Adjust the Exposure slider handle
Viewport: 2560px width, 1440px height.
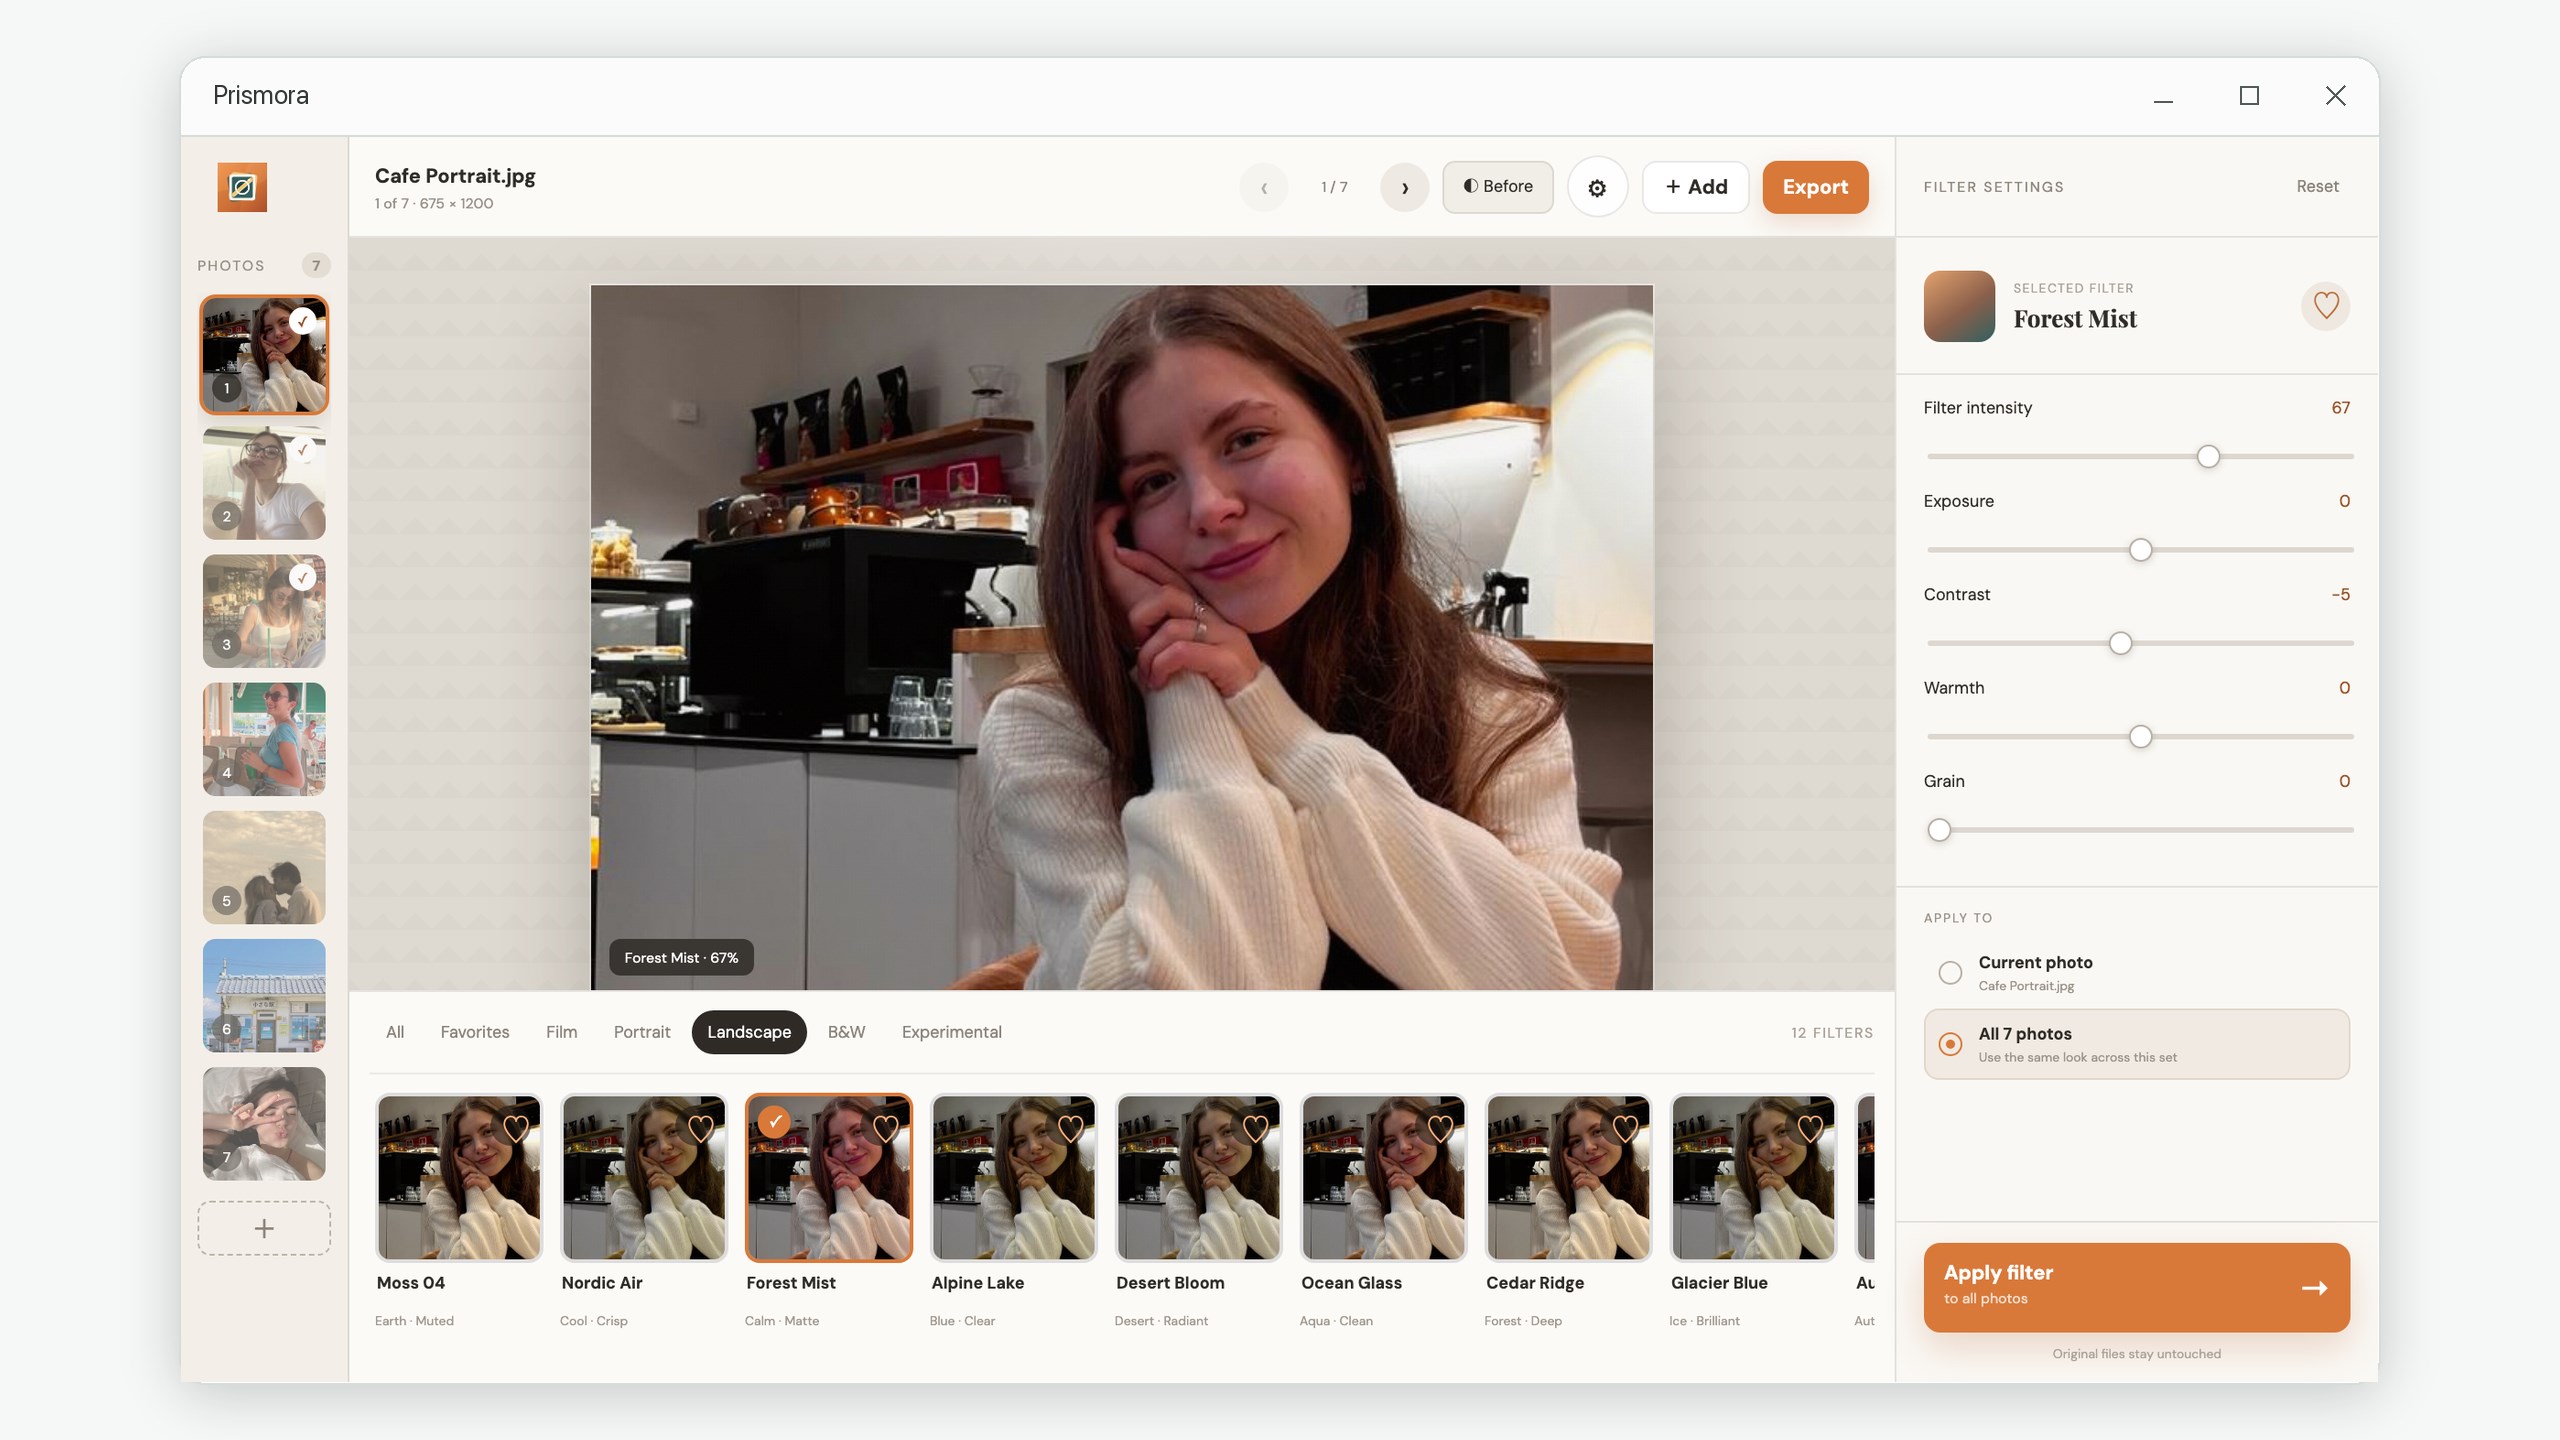2140,550
